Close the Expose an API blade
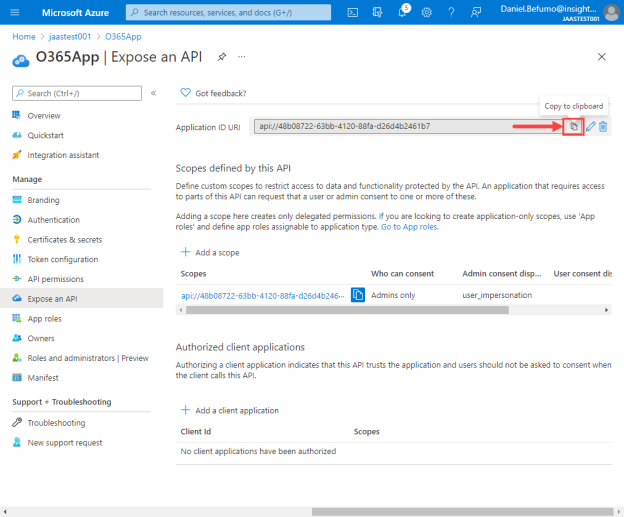The height and width of the screenshot is (517, 624). click(601, 57)
